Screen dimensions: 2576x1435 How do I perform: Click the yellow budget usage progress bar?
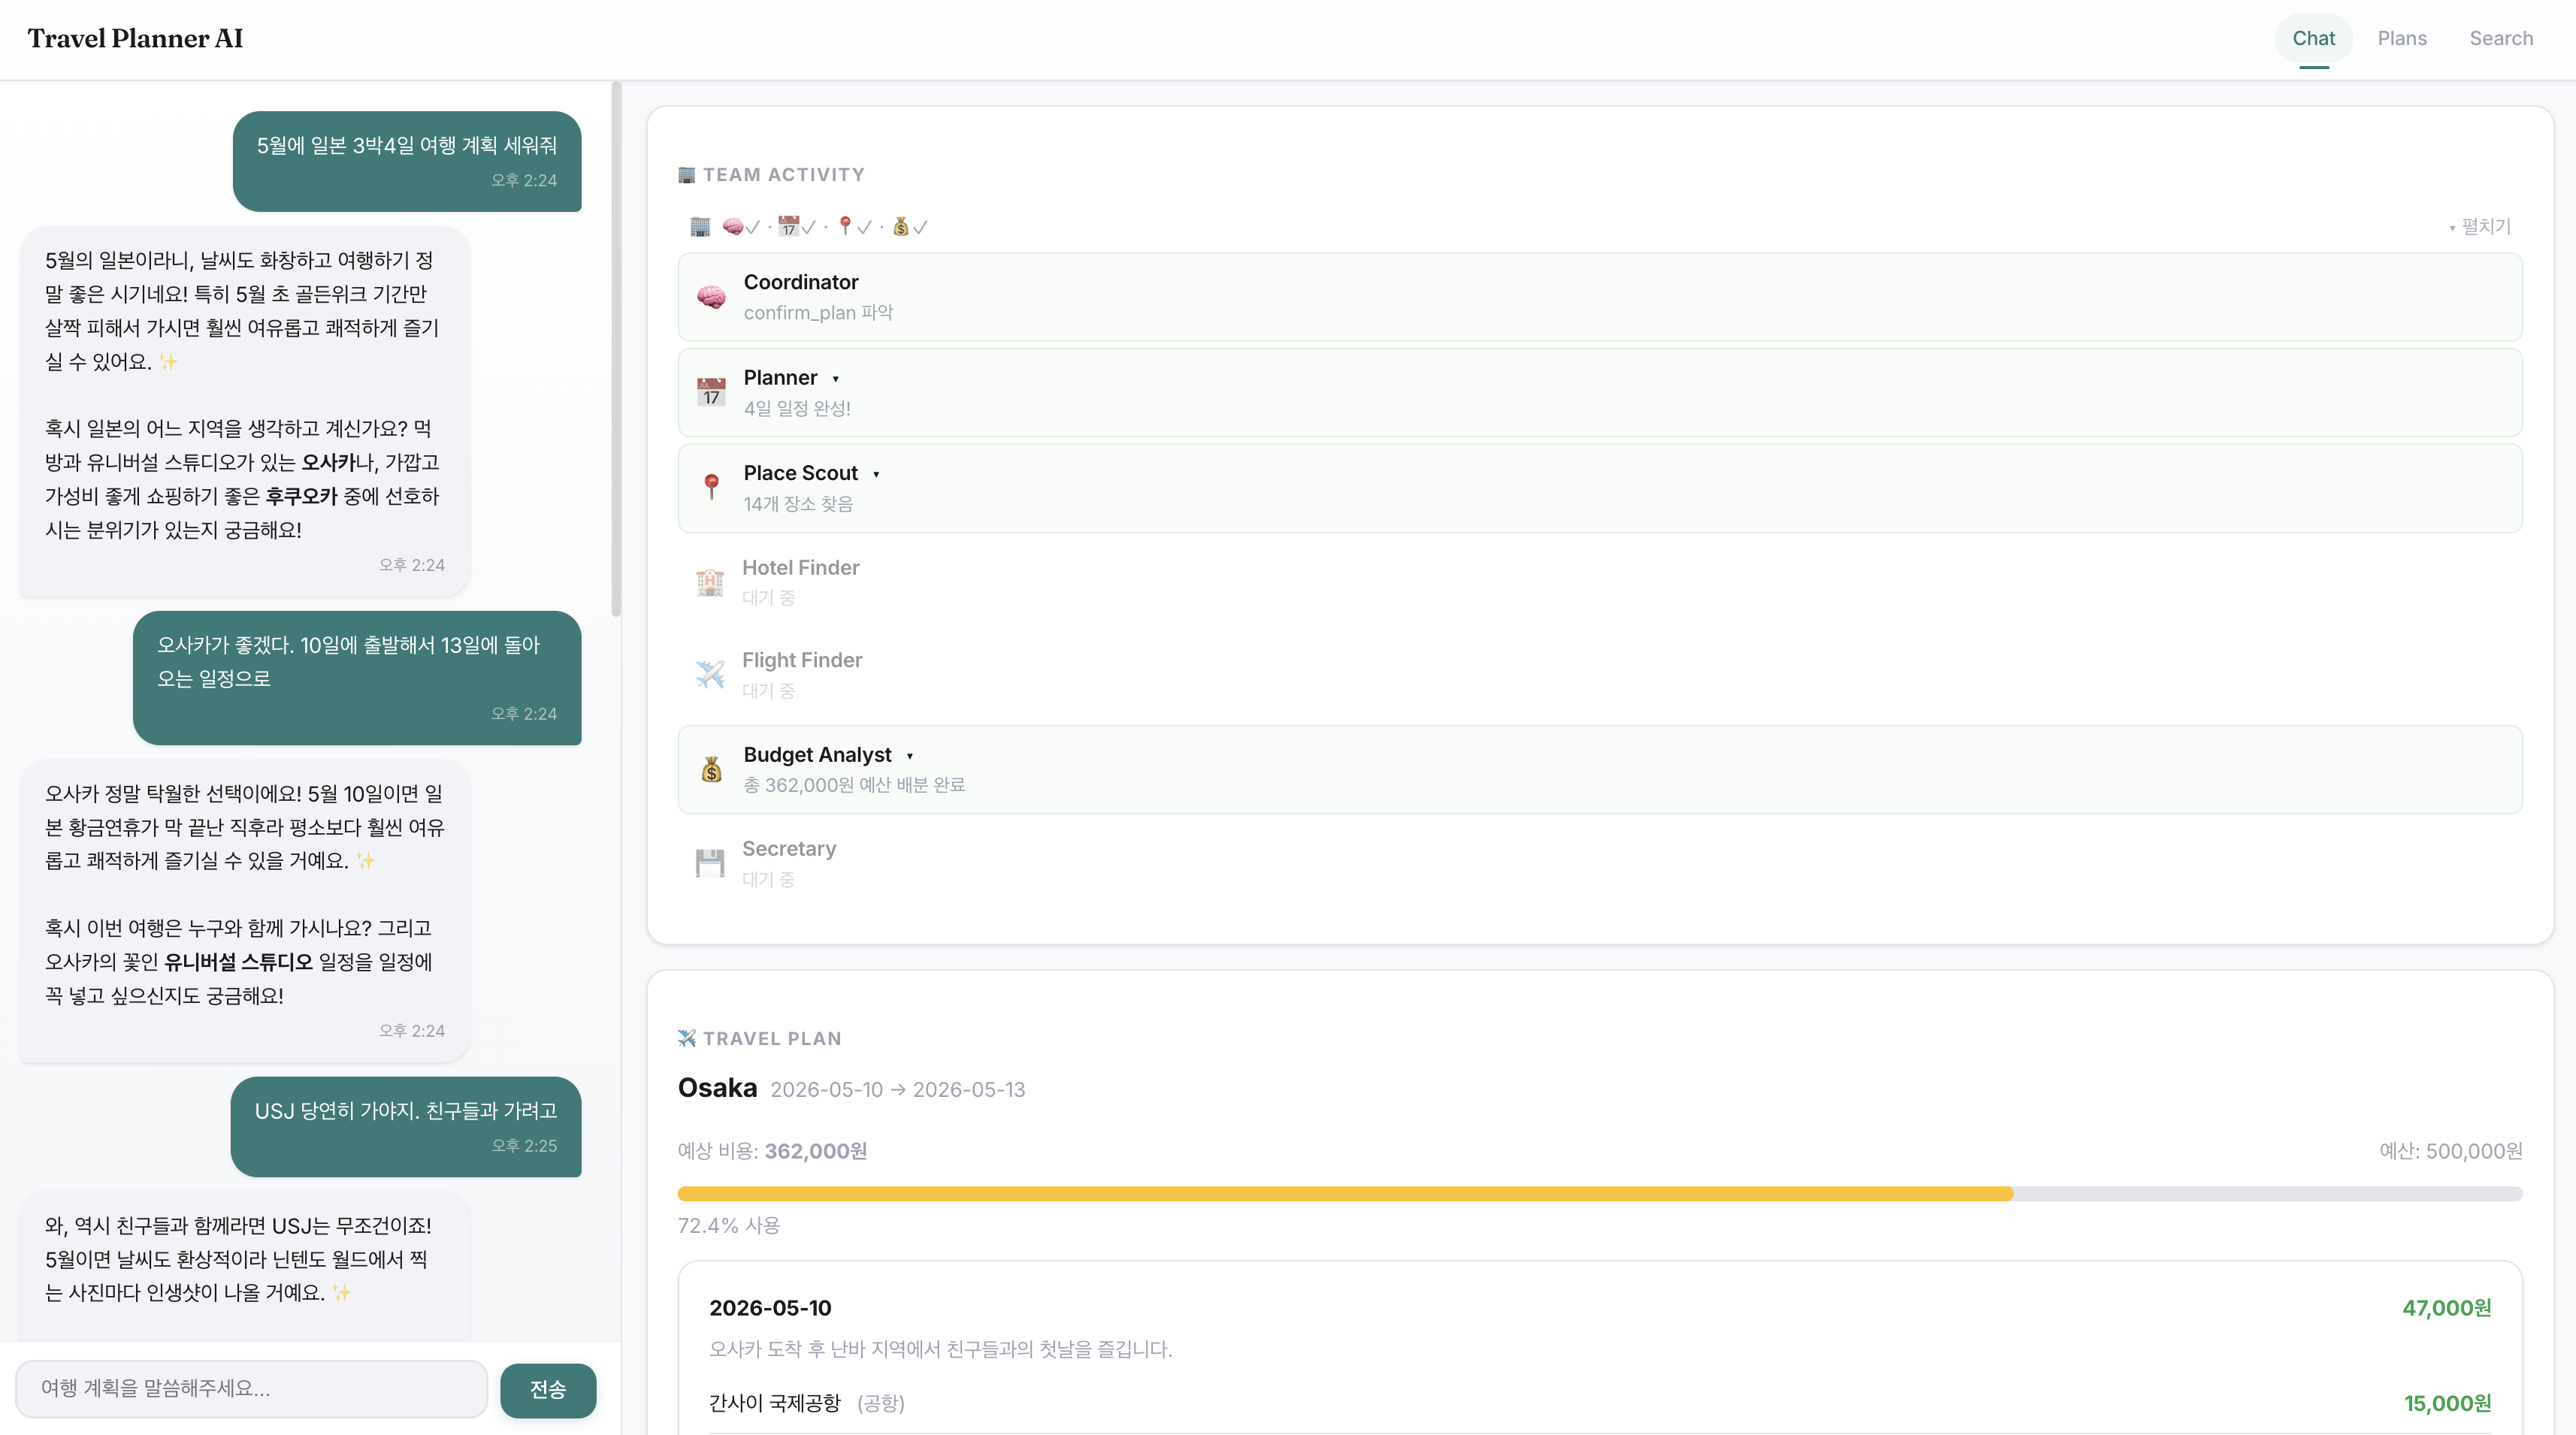[1345, 1194]
